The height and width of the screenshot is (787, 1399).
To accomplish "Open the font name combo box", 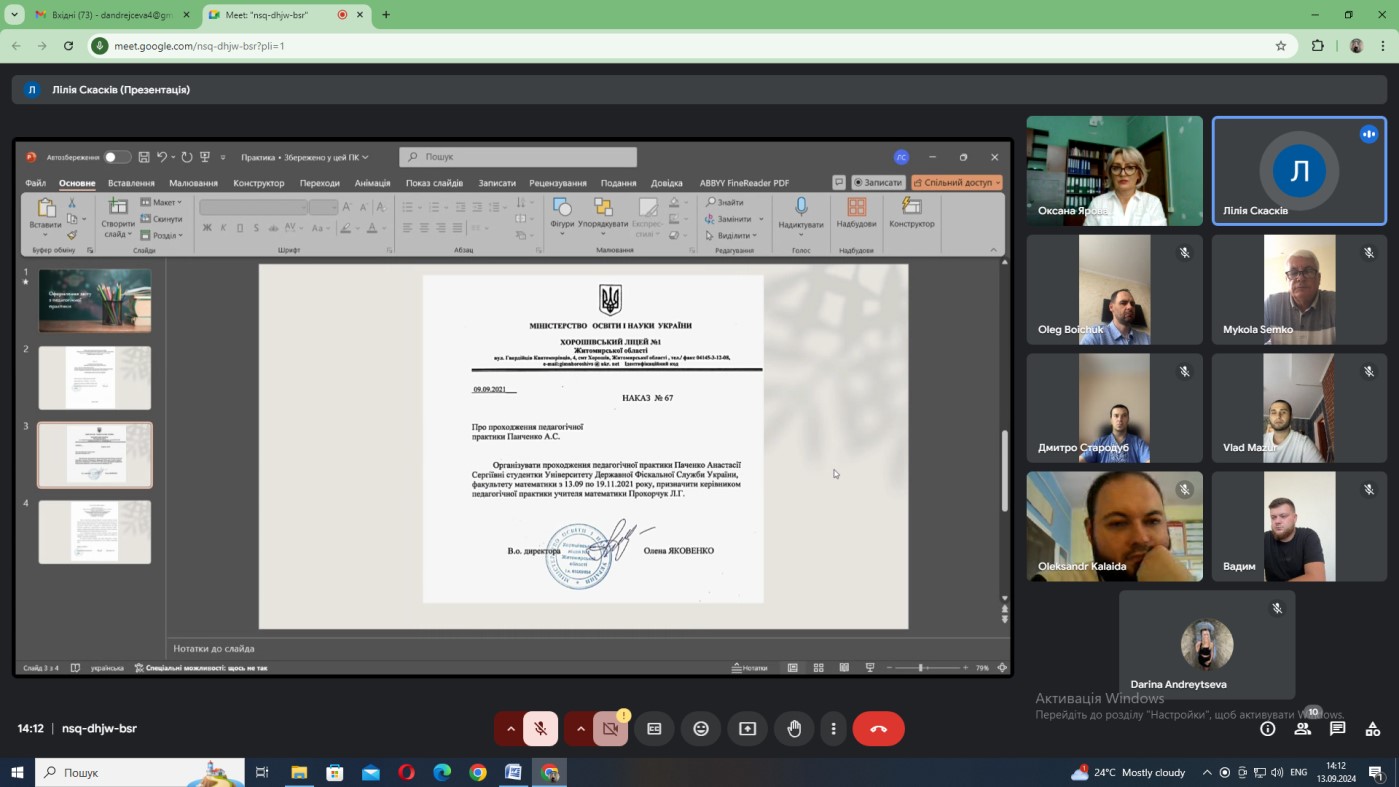I will point(253,207).
